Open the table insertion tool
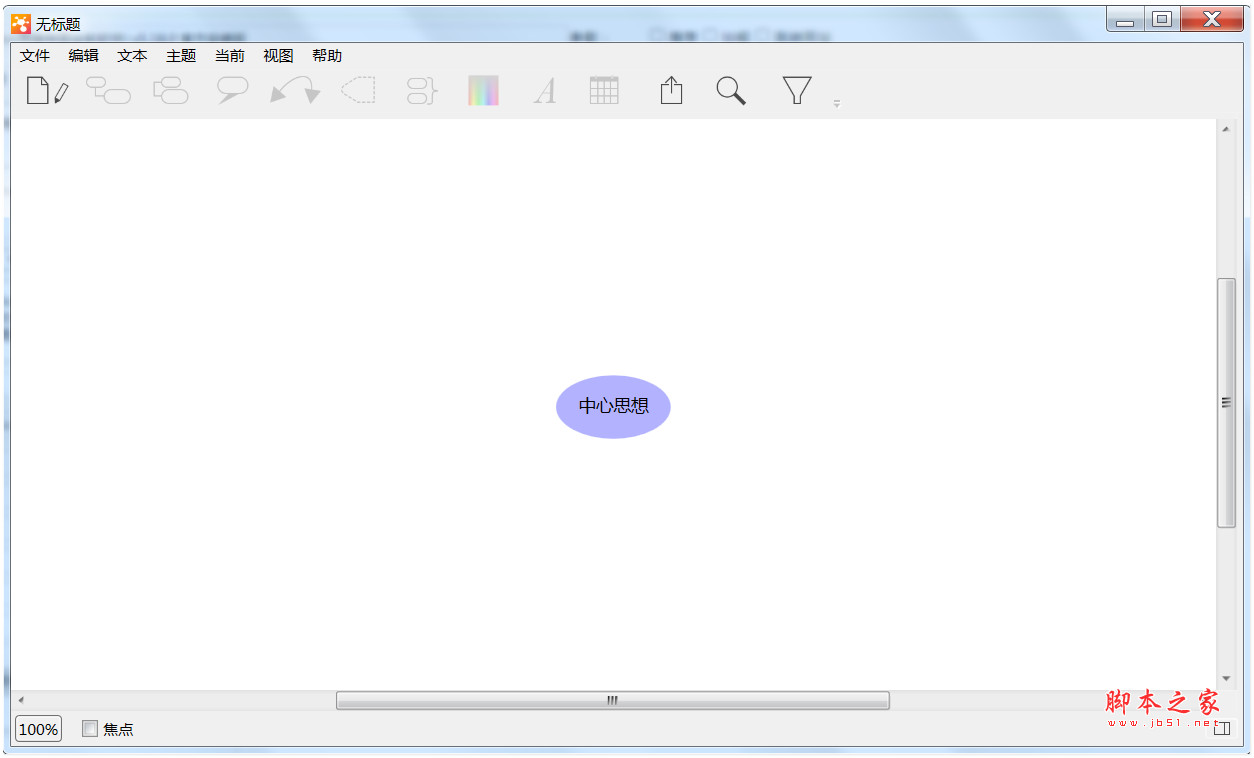This screenshot has height=758, width=1254. pos(604,90)
